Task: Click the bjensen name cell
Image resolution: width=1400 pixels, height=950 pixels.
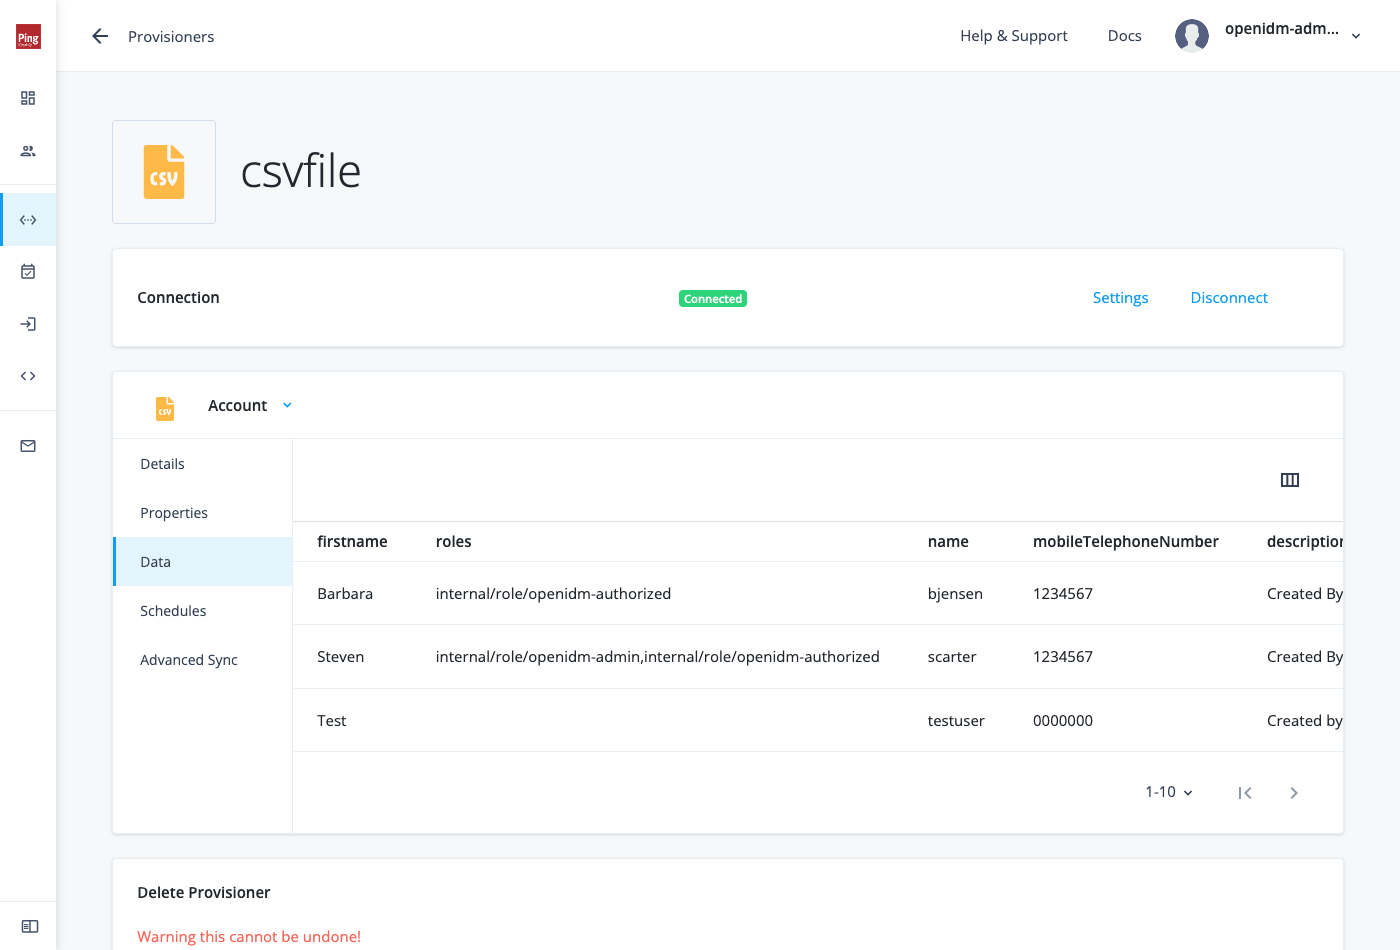Action: coord(955,594)
